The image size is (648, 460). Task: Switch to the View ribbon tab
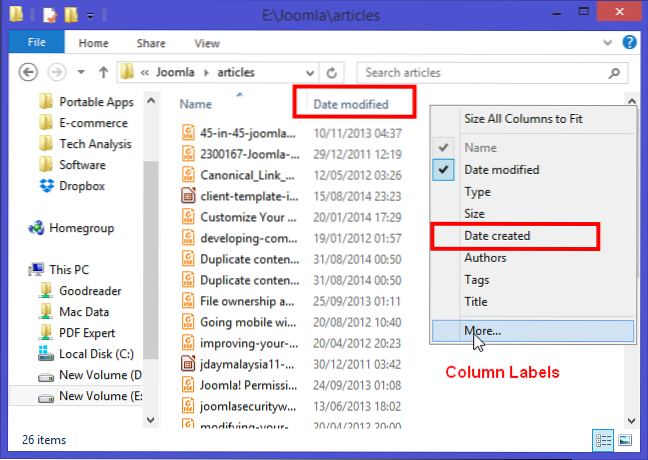(207, 44)
